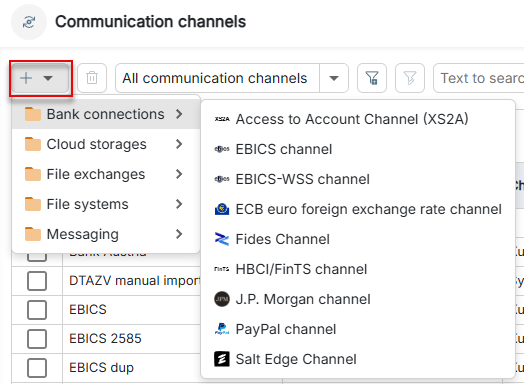The height and width of the screenshot is (384, 524).
Task: Click the Fides logo icon
Action: [222, 239]
